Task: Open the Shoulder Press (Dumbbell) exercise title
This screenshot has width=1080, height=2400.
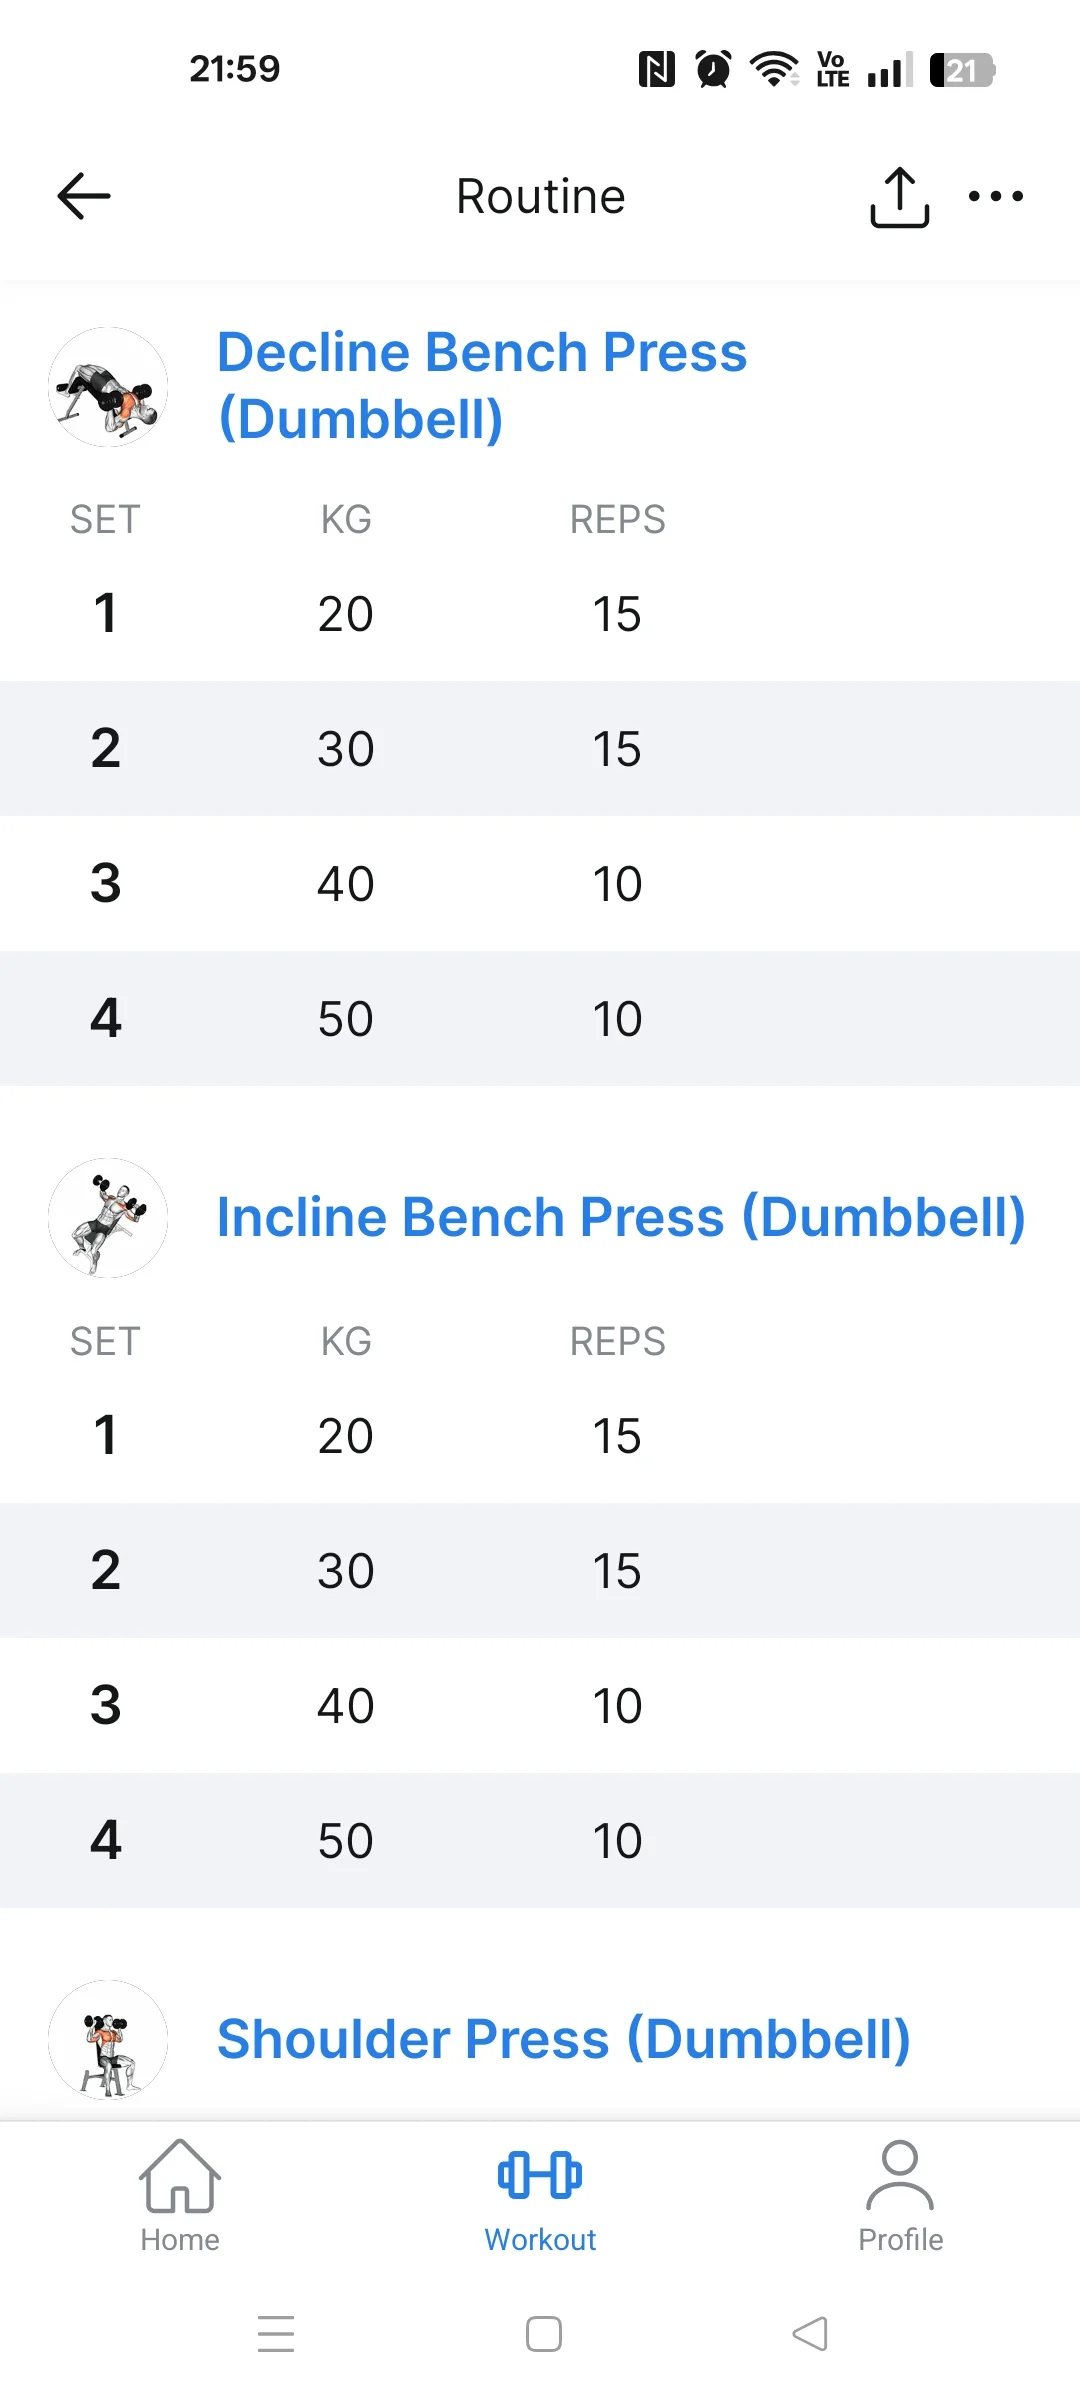Action: (x=563, y=2040)
